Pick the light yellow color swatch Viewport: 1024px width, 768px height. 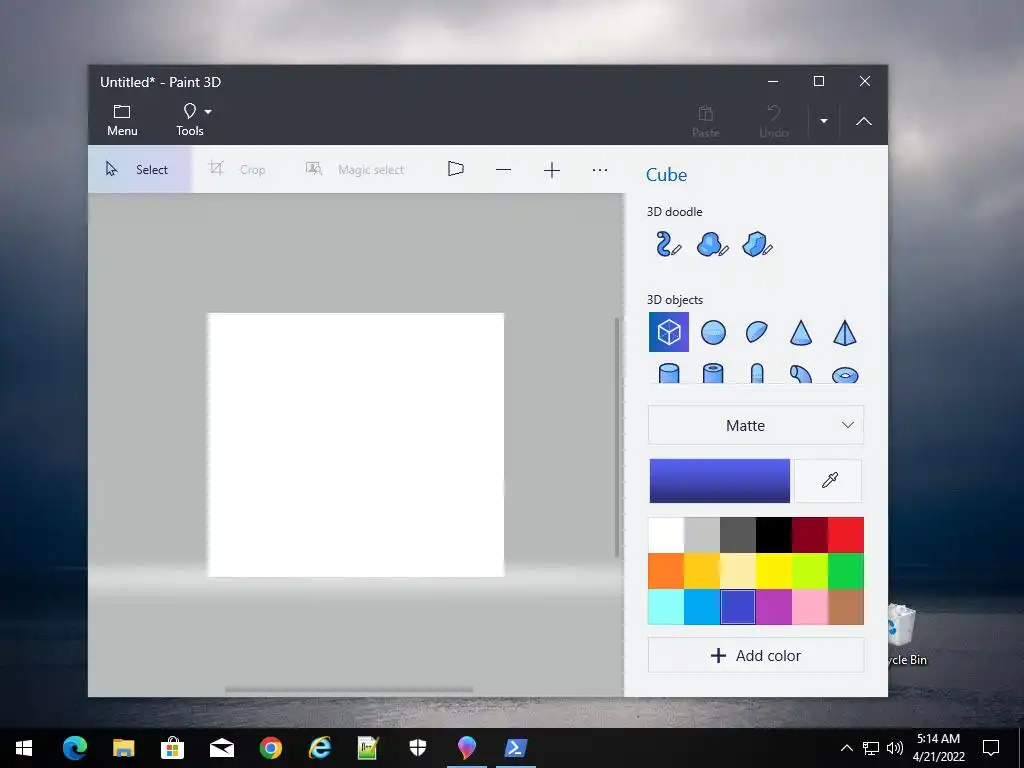click(738, 571)
